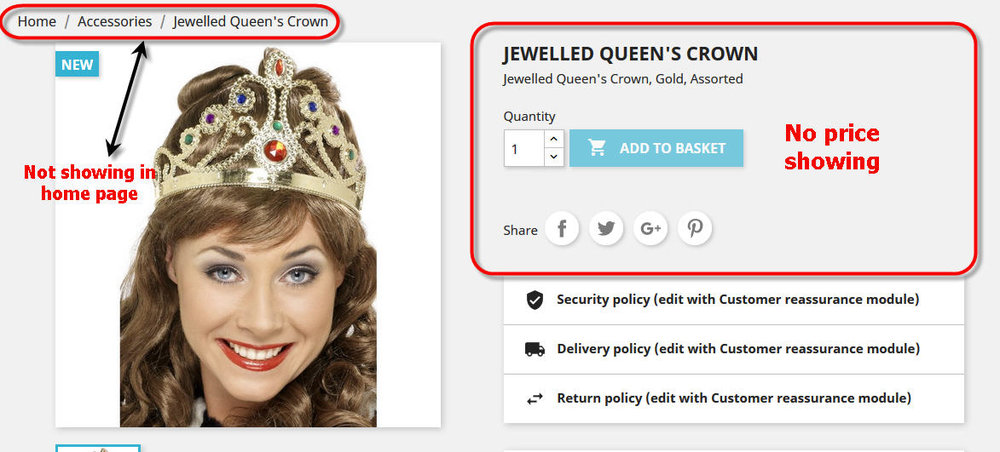Click the NEW product flag label

(x=77, y=64)
